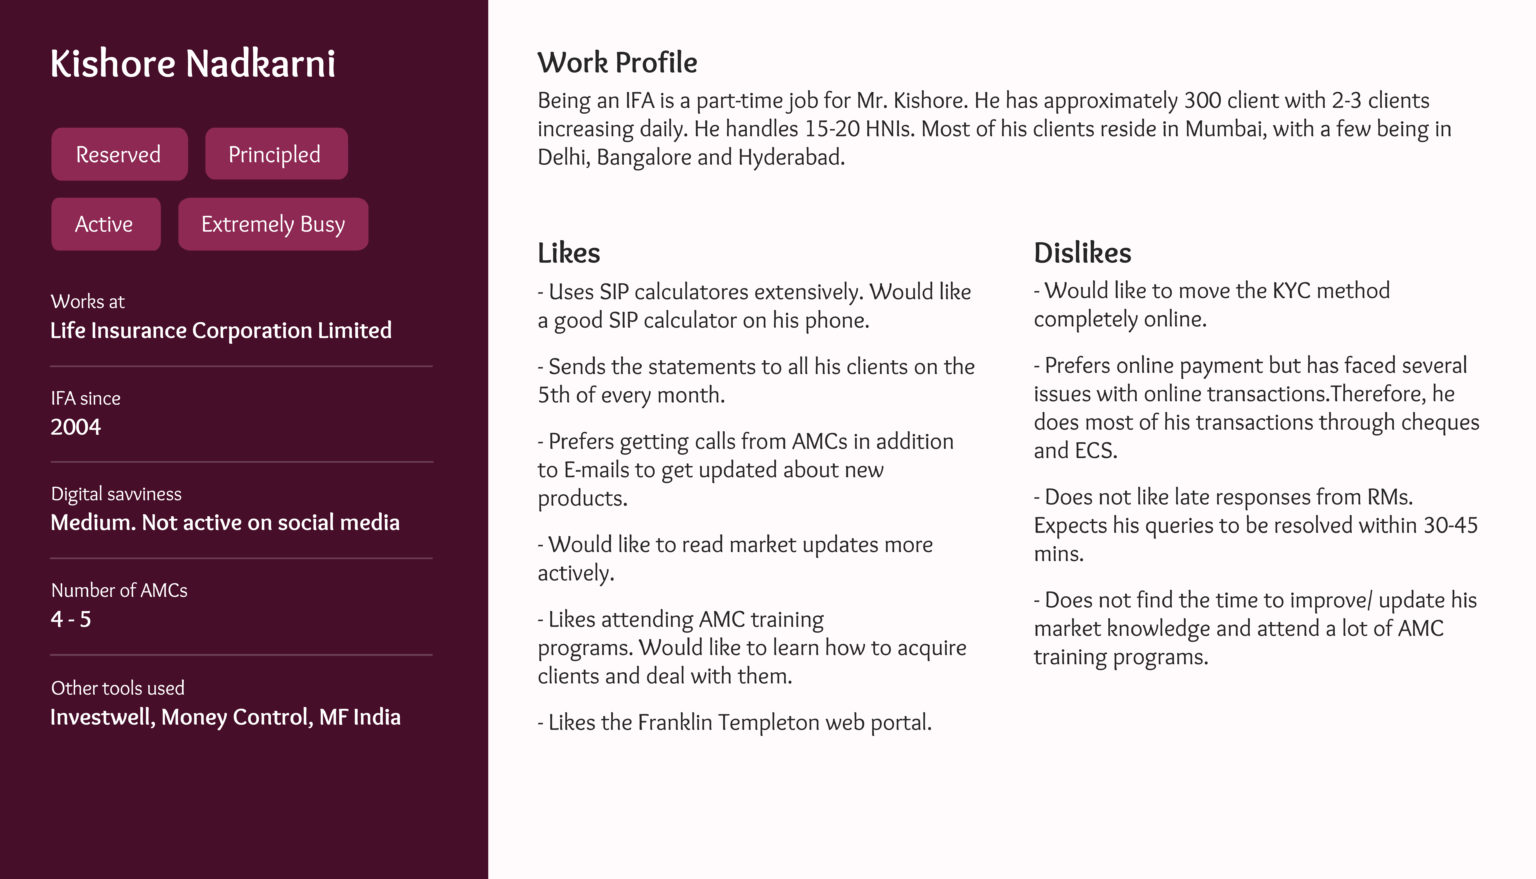Select the Extremely Busy tag
The image size is (1536, 879).
[273, 224]
